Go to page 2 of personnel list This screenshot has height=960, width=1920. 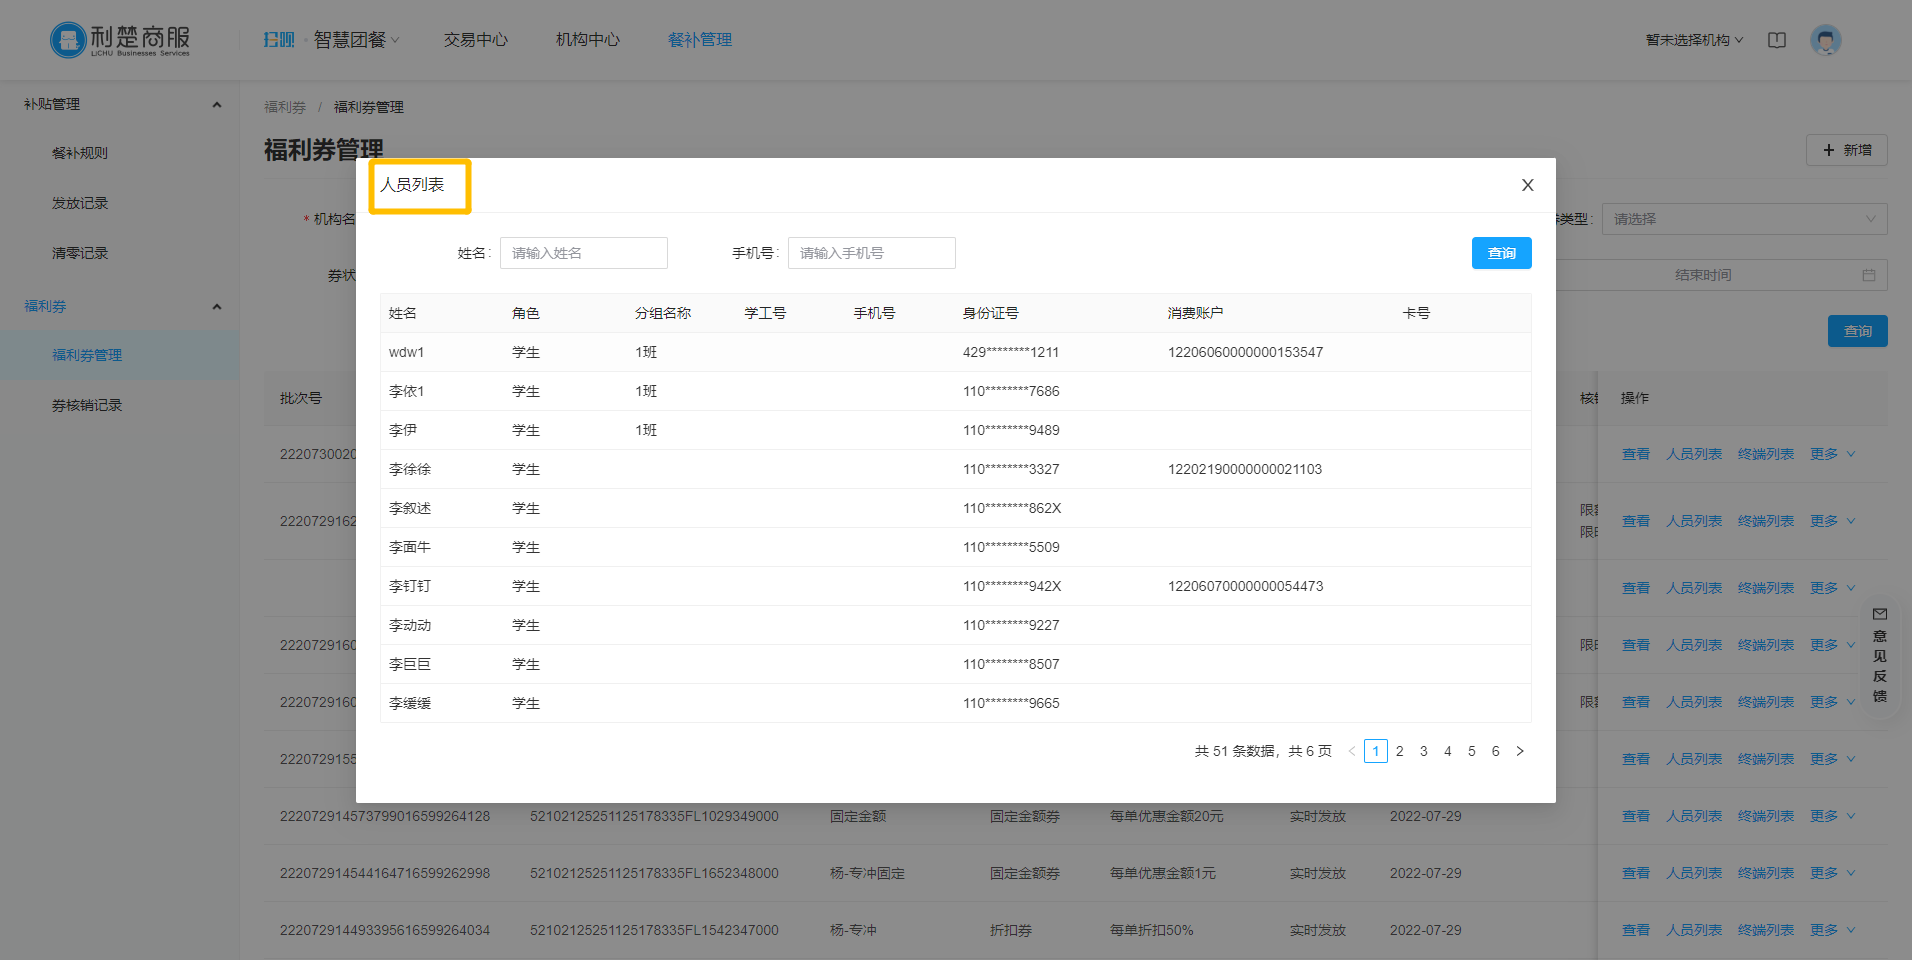(x=1400, y=751)
